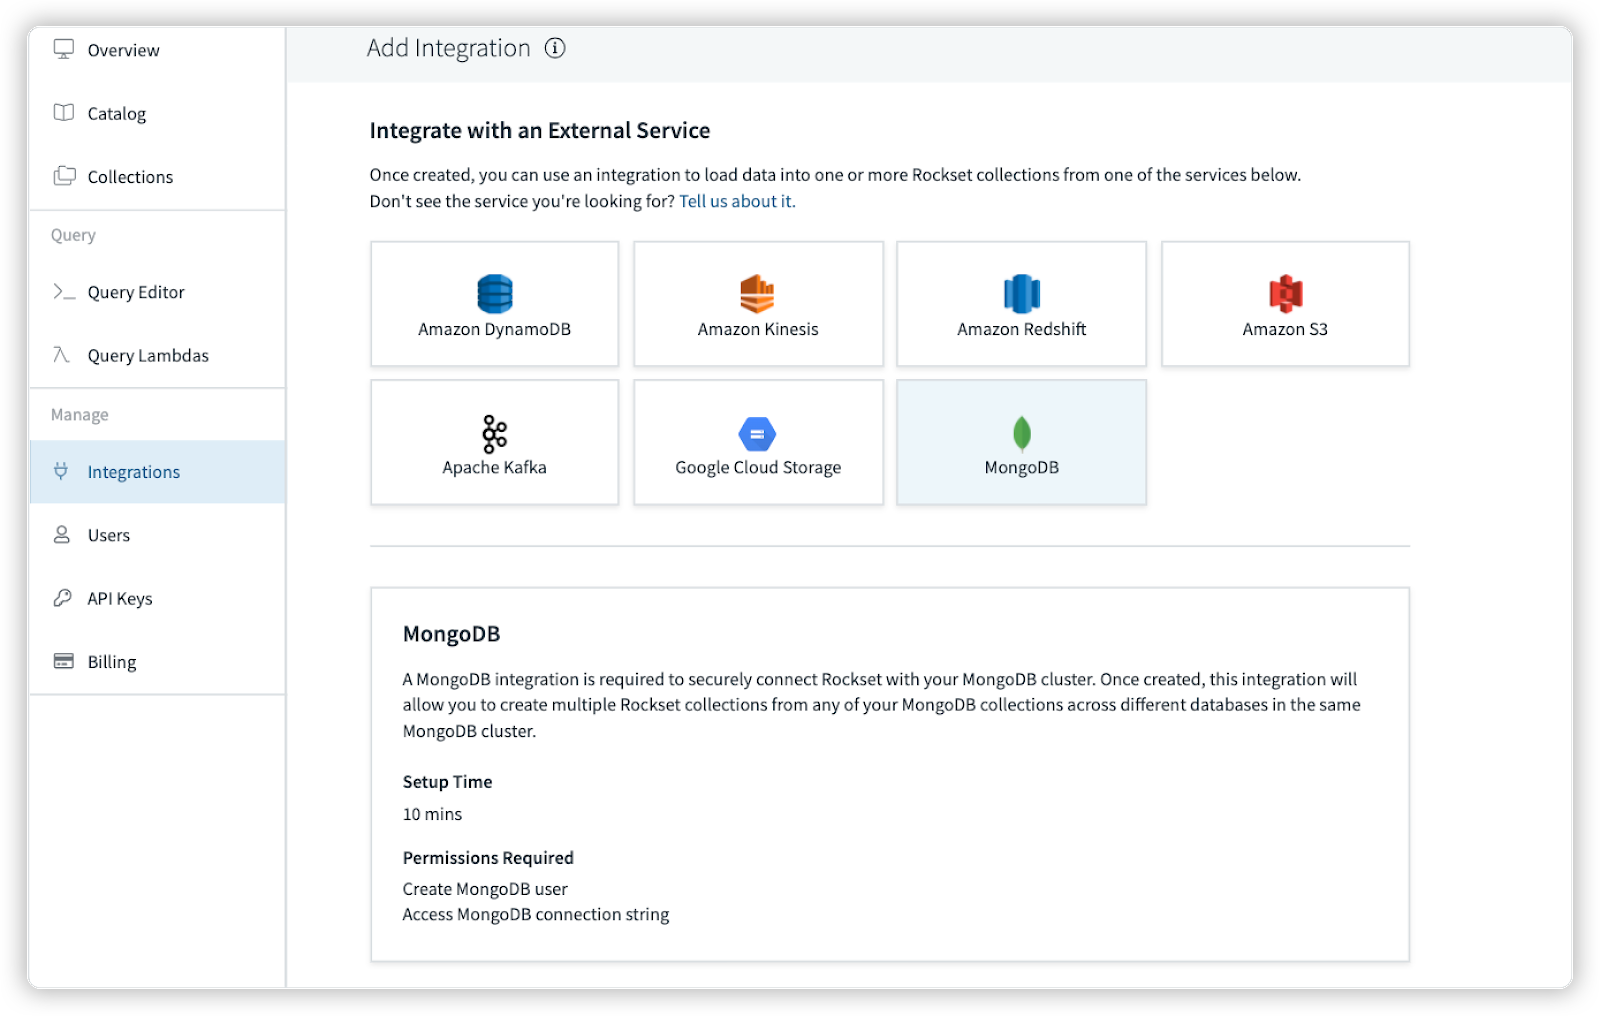
Task: Open the Add Integration info icon
Action: tap(555, 48)
